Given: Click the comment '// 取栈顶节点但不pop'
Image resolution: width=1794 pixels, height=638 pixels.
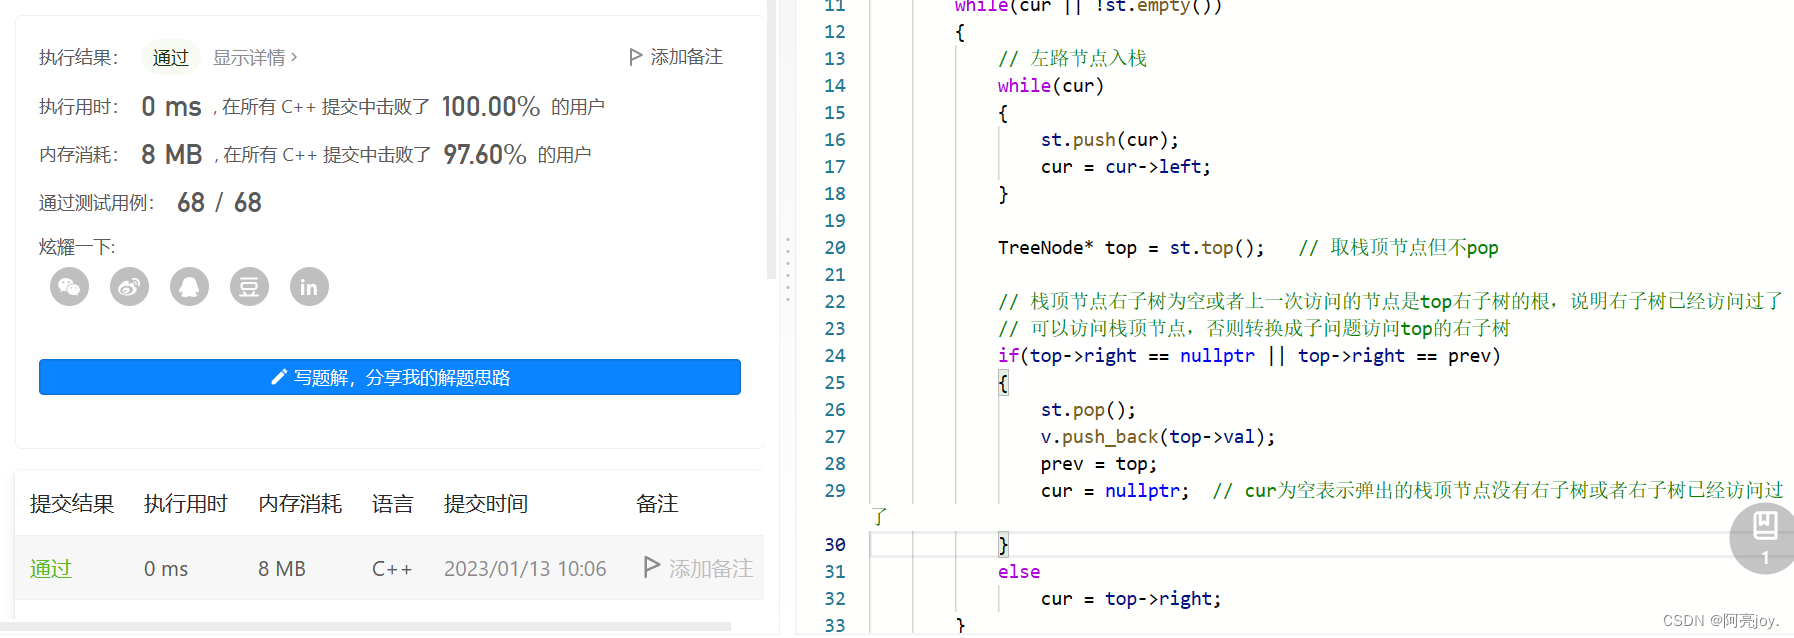Looking at the screenshot, I should coord(1398,247).
